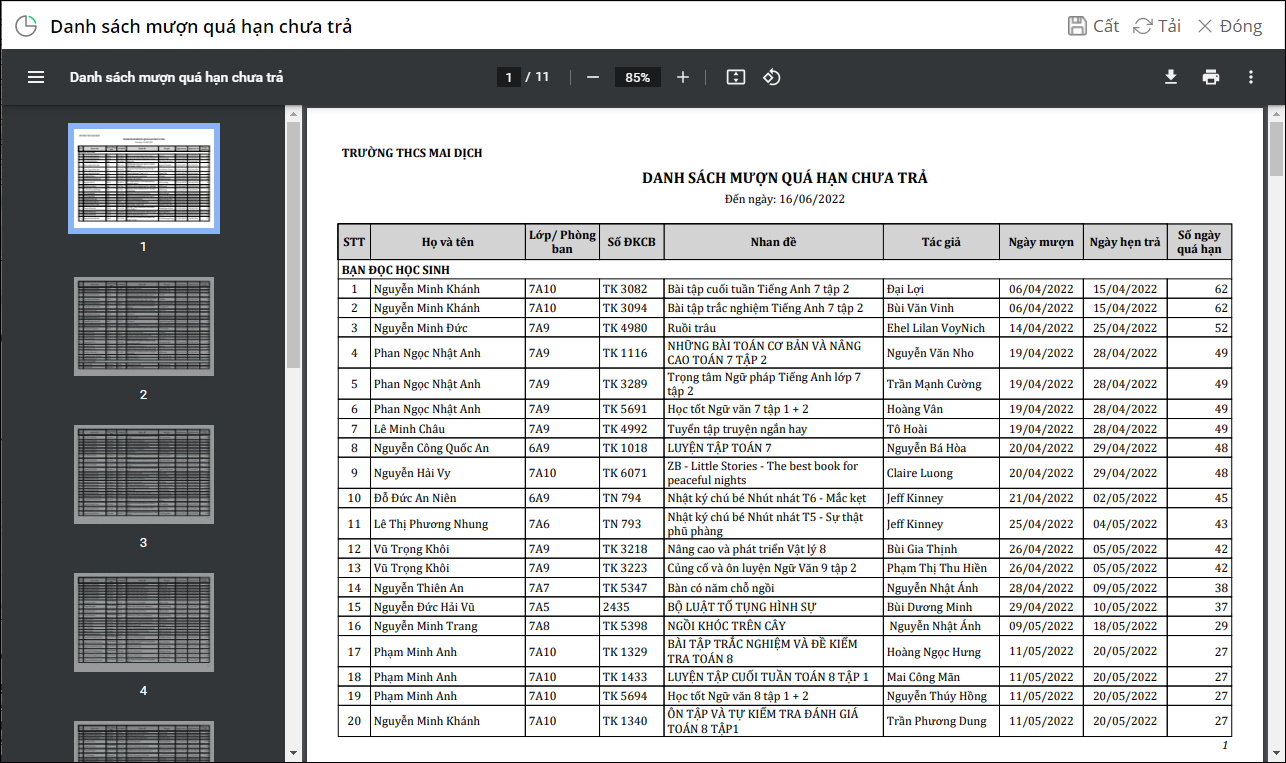1286x763 pixels.
Task: Print the overdue loans list
Action: (1211, 77)
